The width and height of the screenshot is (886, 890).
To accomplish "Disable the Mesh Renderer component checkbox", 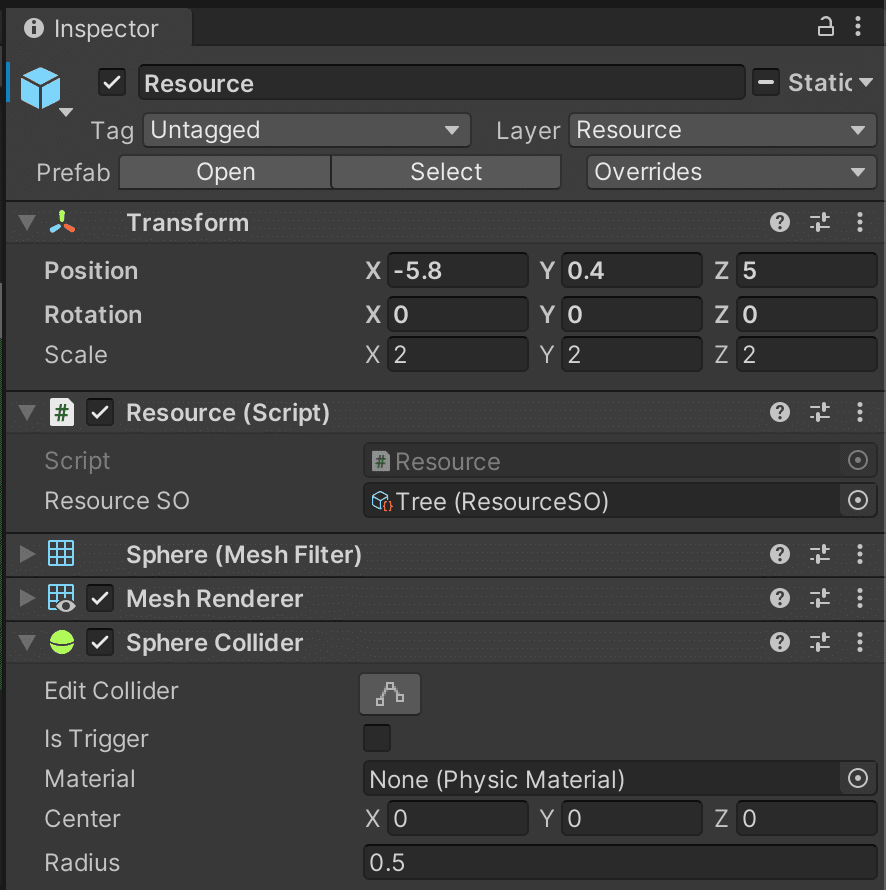I will 100,598.
